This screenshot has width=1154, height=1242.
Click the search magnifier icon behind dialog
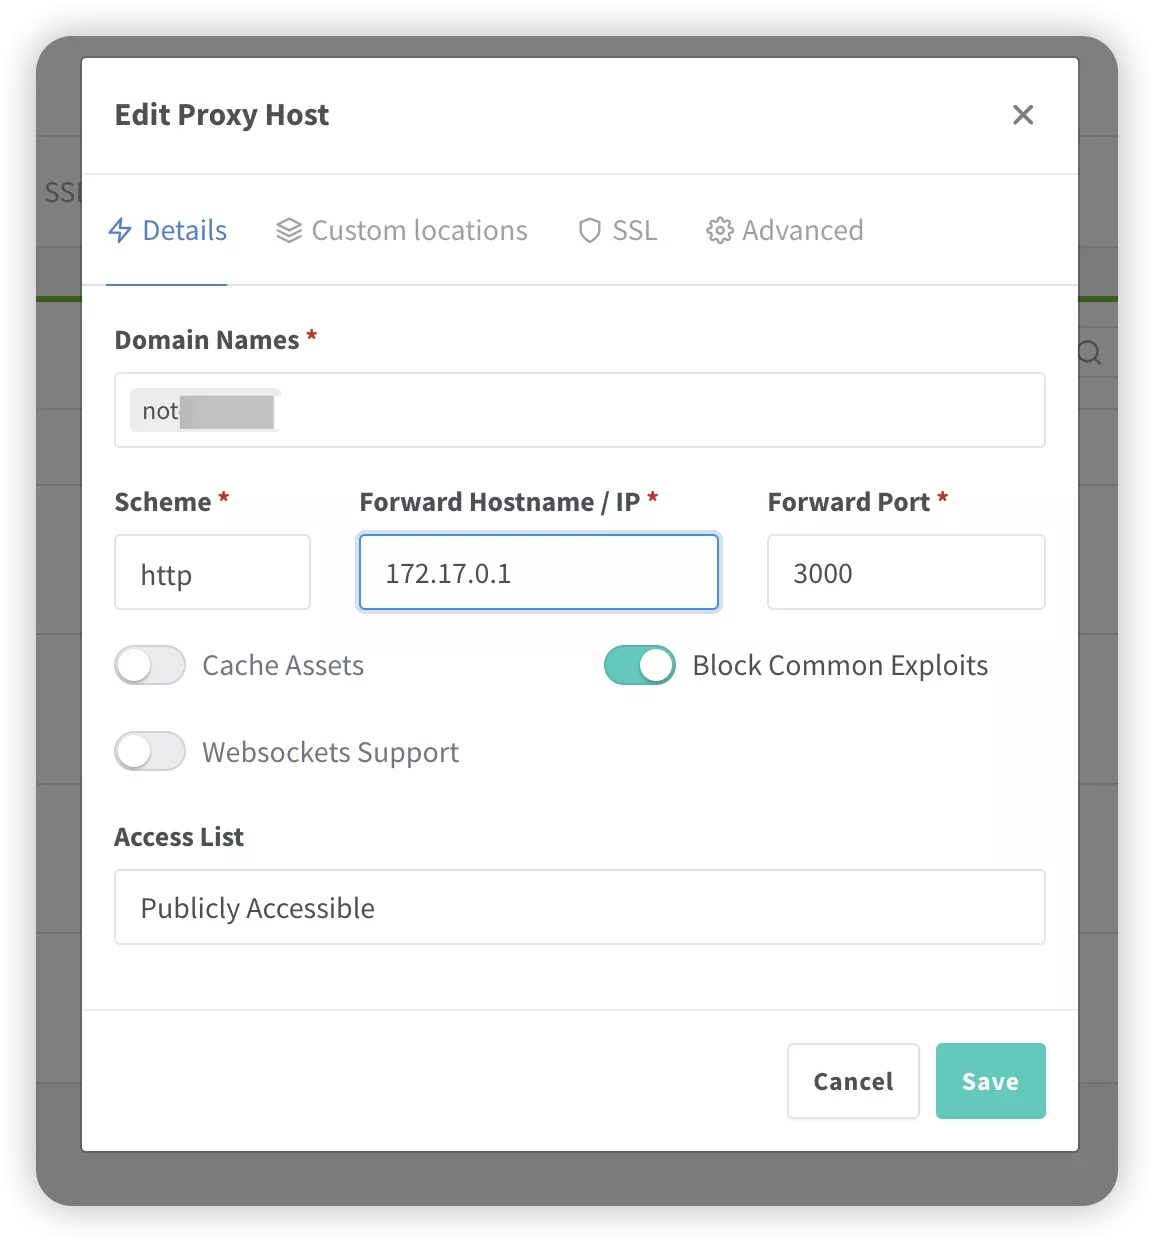(x=1090, y=353)
